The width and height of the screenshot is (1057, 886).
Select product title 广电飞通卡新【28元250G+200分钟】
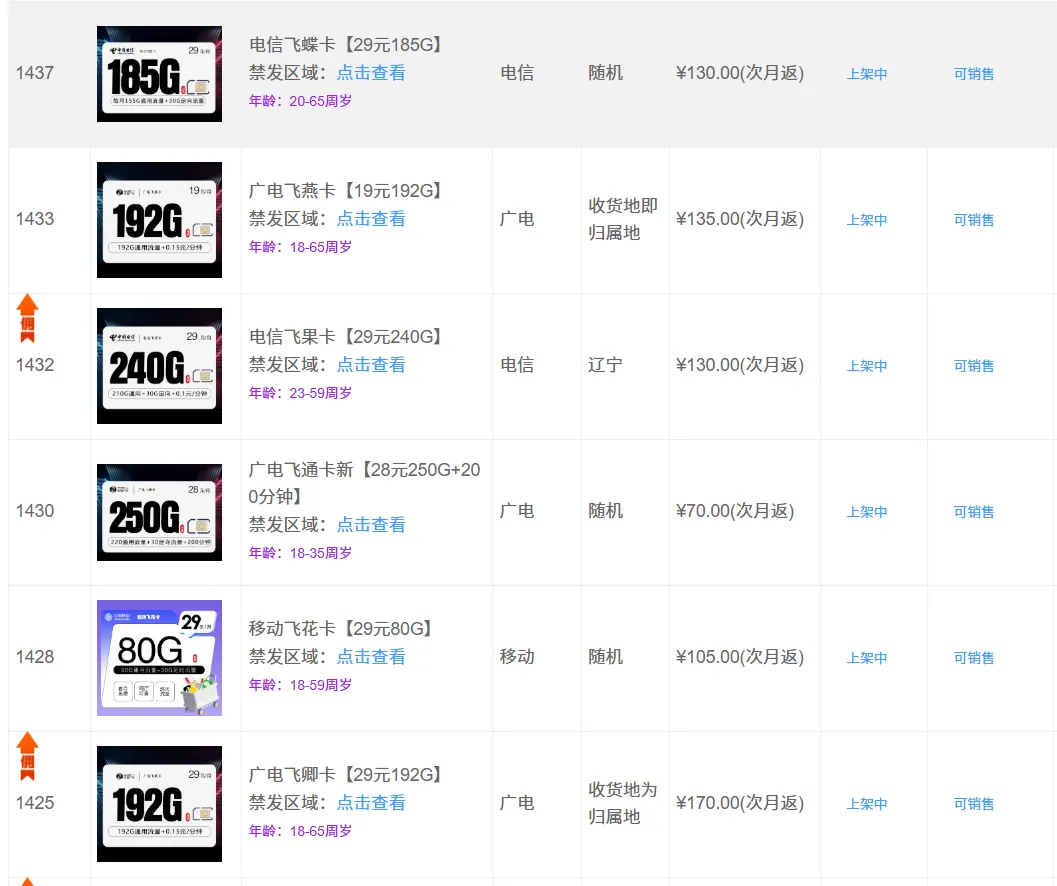point(365,483)
